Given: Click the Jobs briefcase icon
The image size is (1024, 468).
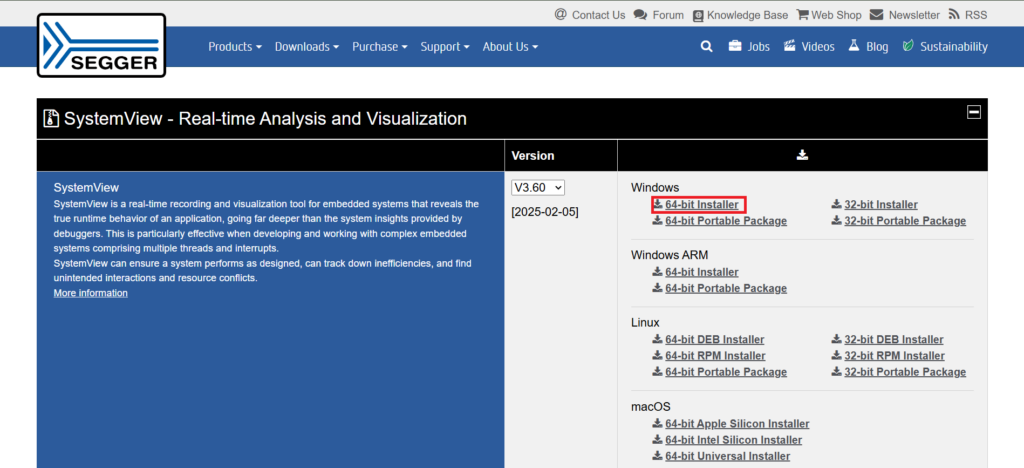Looking at the screenshot, I should 735,46.
